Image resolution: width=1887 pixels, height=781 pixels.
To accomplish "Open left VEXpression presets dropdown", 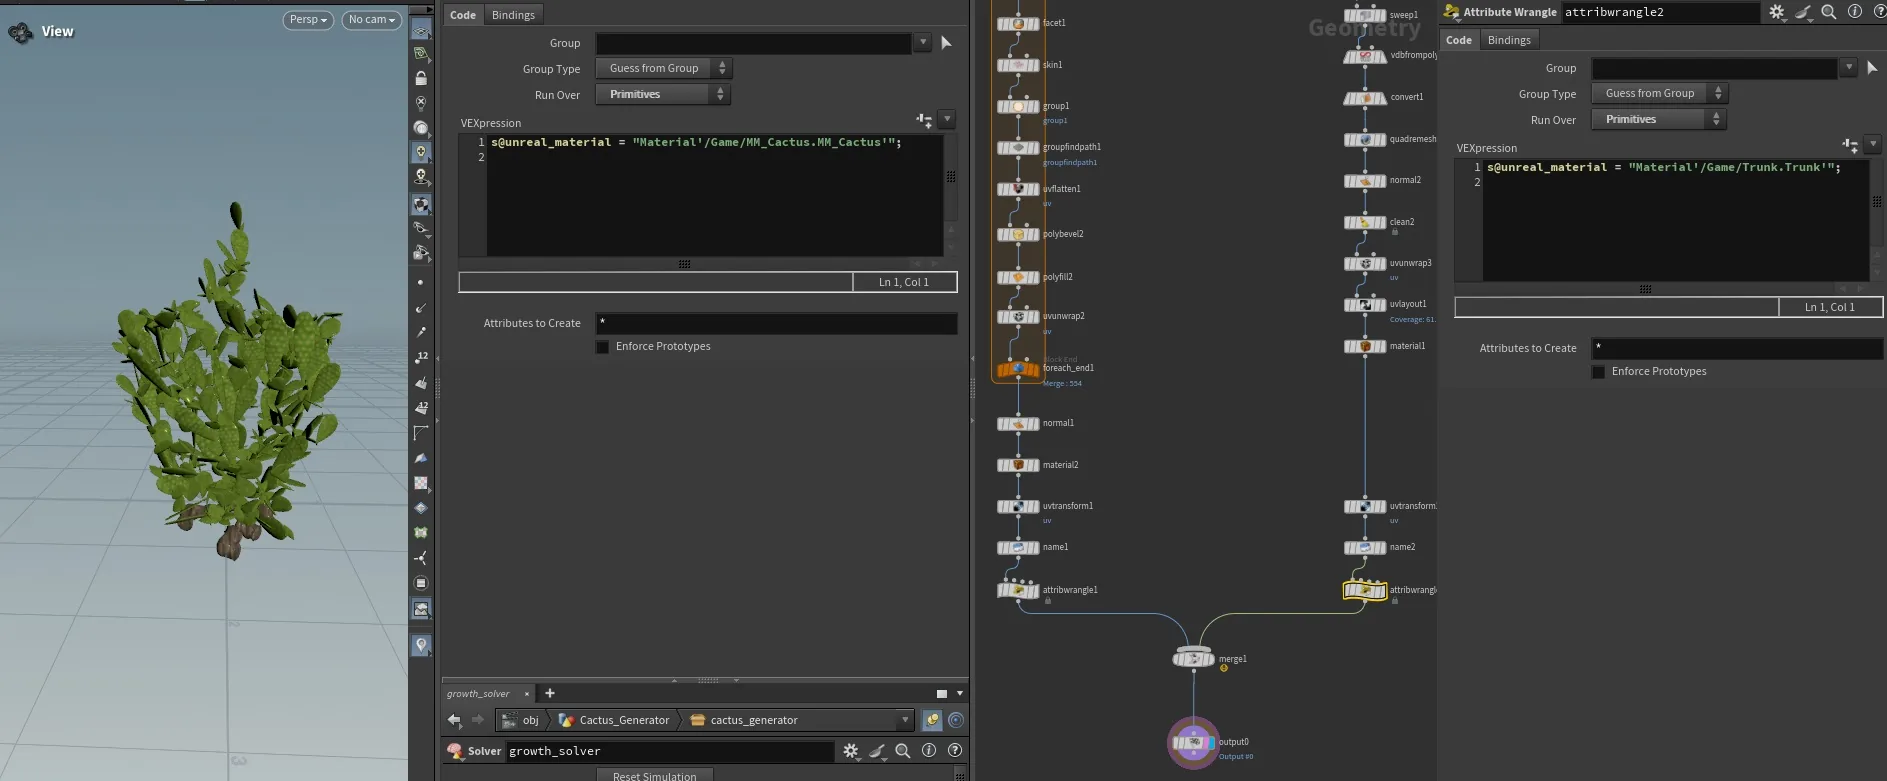I will pyautogui.click(x=947, y=119).
